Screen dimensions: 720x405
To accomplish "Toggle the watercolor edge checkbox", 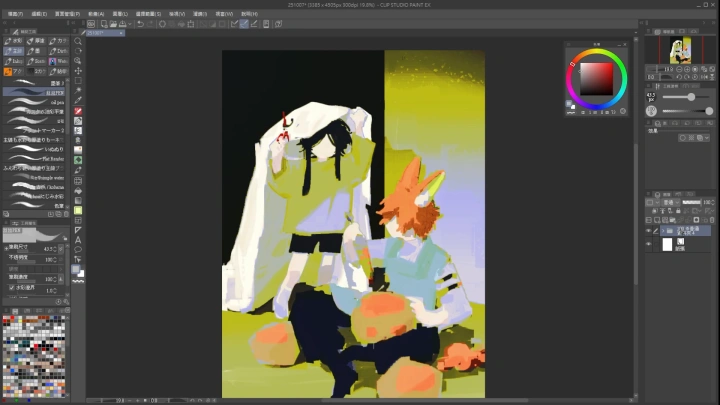I will (12, 286).
